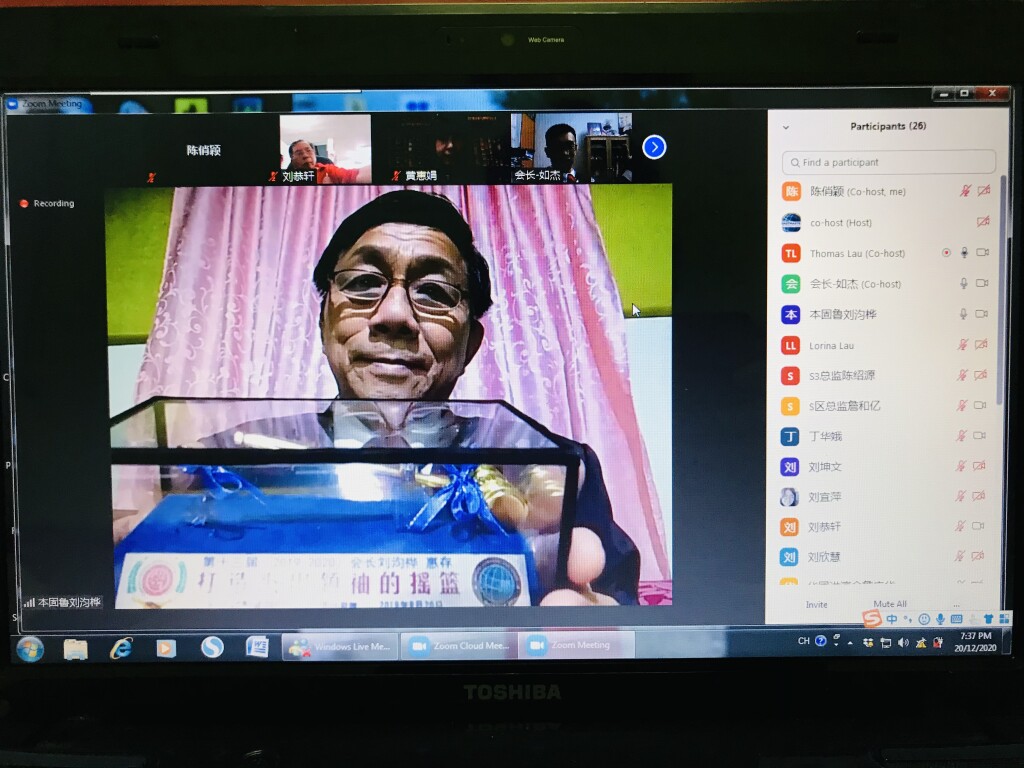Open the more options ellipsis beside Mute All
The height and width of the screenshot is (768, 1024).
point(955,605)
